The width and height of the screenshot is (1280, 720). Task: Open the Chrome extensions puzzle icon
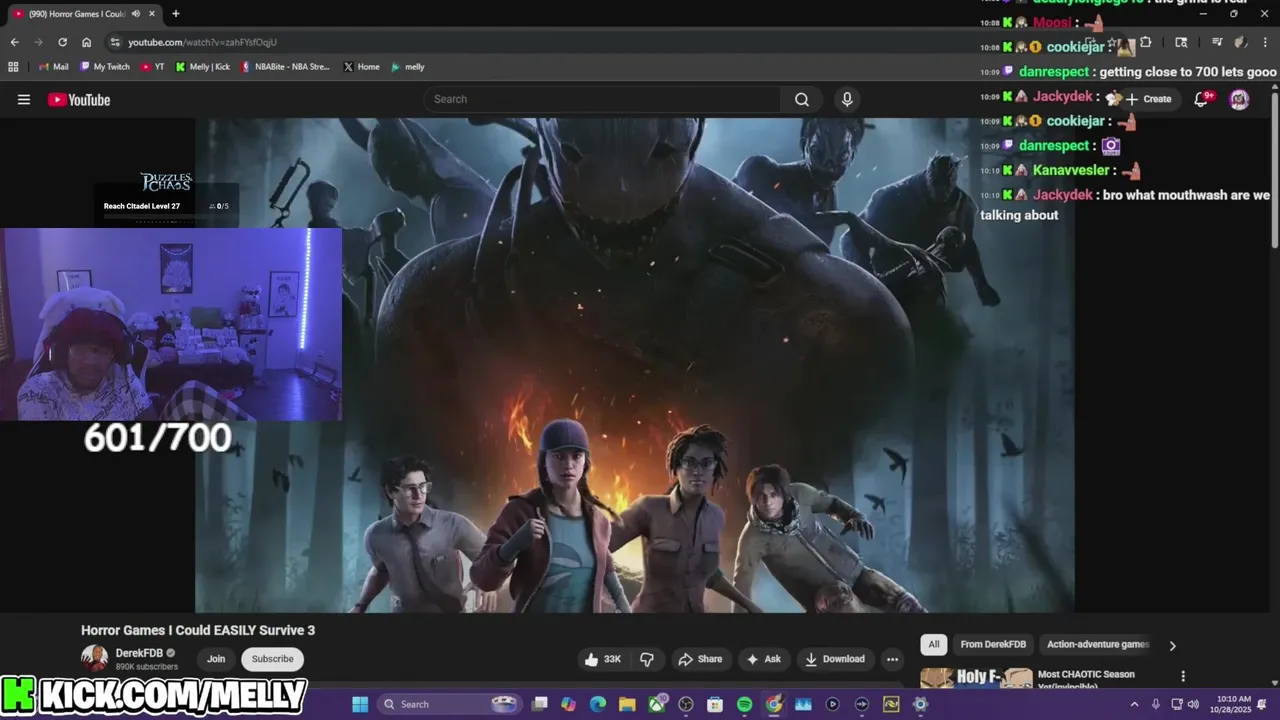pyautogui.click(x=1146, y=42)
